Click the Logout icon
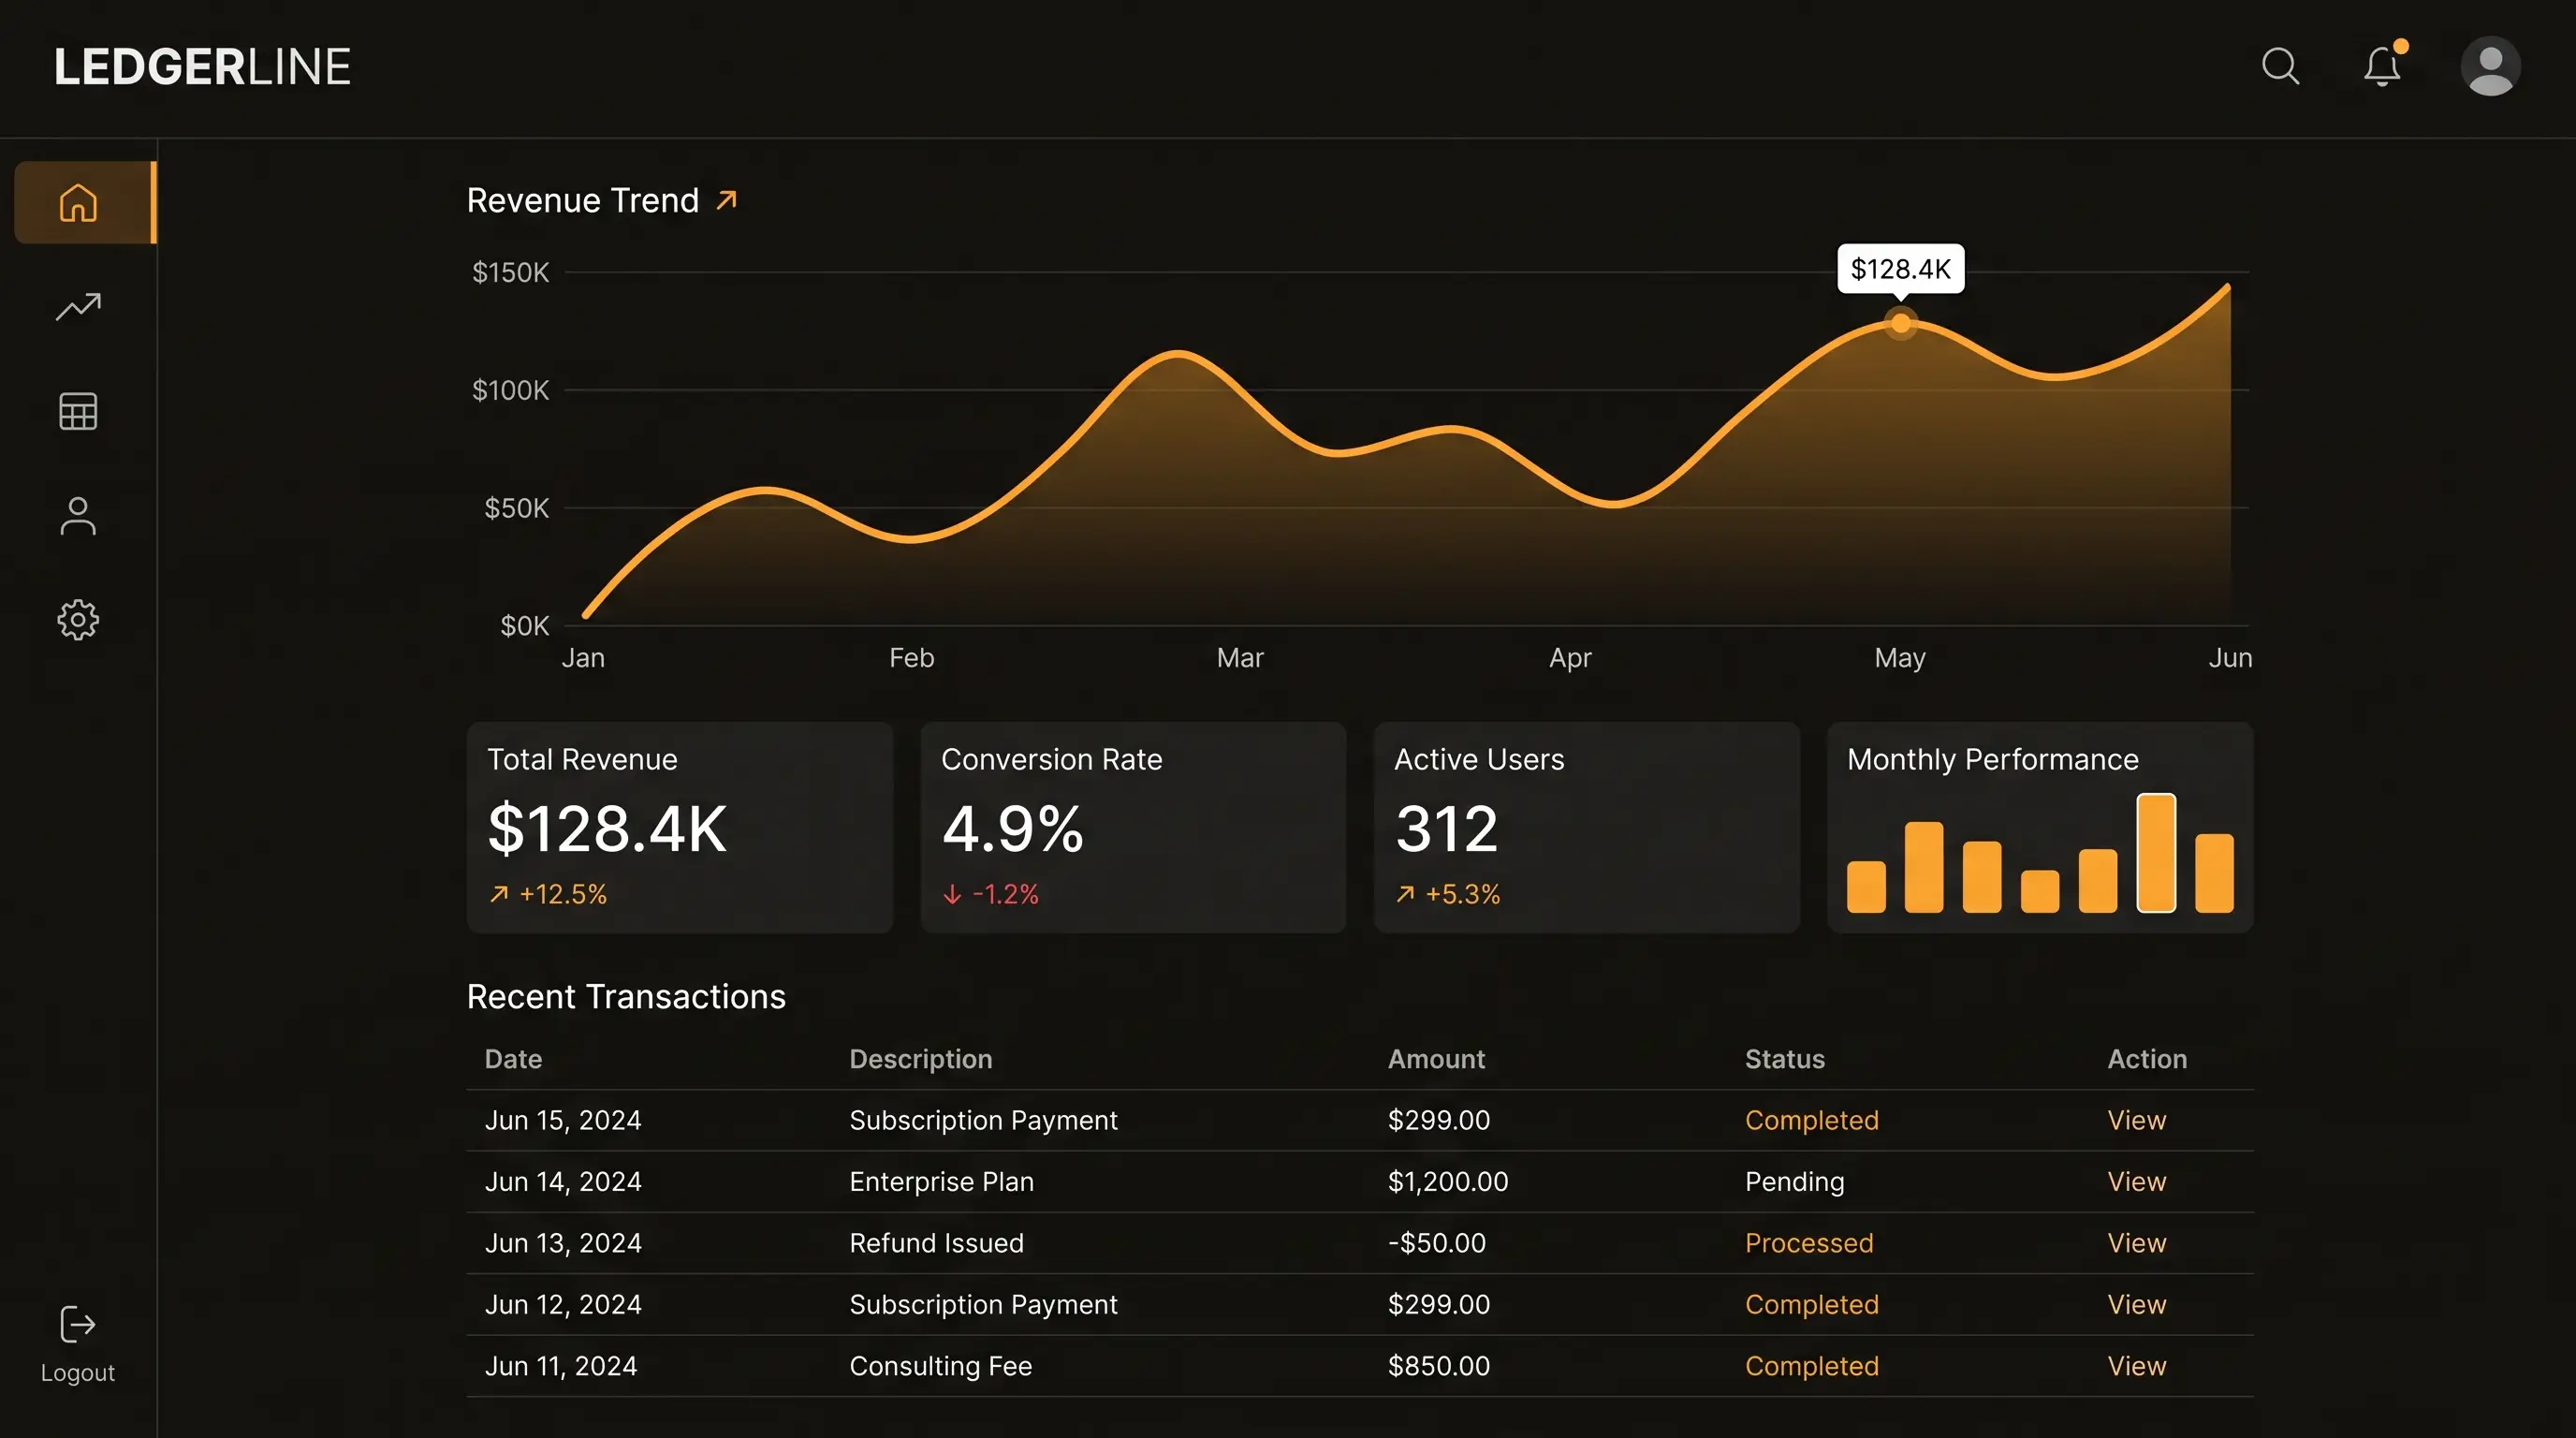The image size is (2576, 1438). [78, 1324]
